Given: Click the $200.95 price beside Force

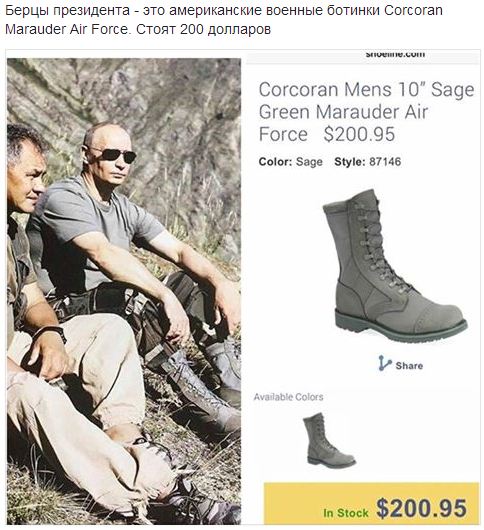Looking at the screenshot, I should [x=359, y=134].
